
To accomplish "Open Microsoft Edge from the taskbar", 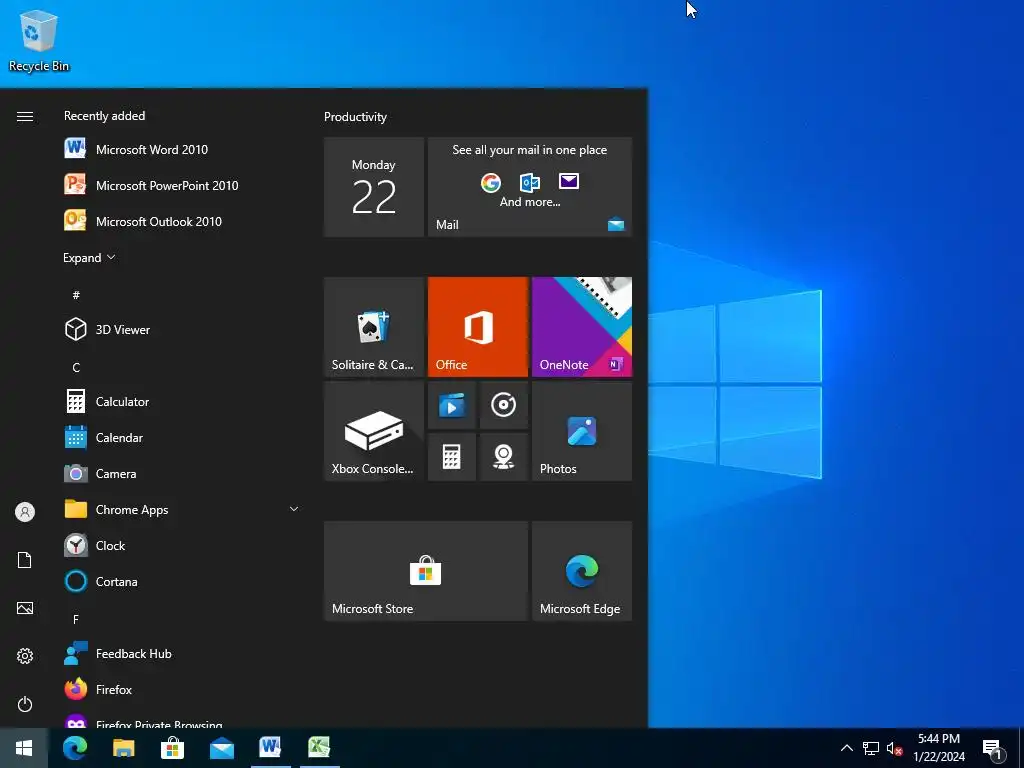I will pos(74,748).
